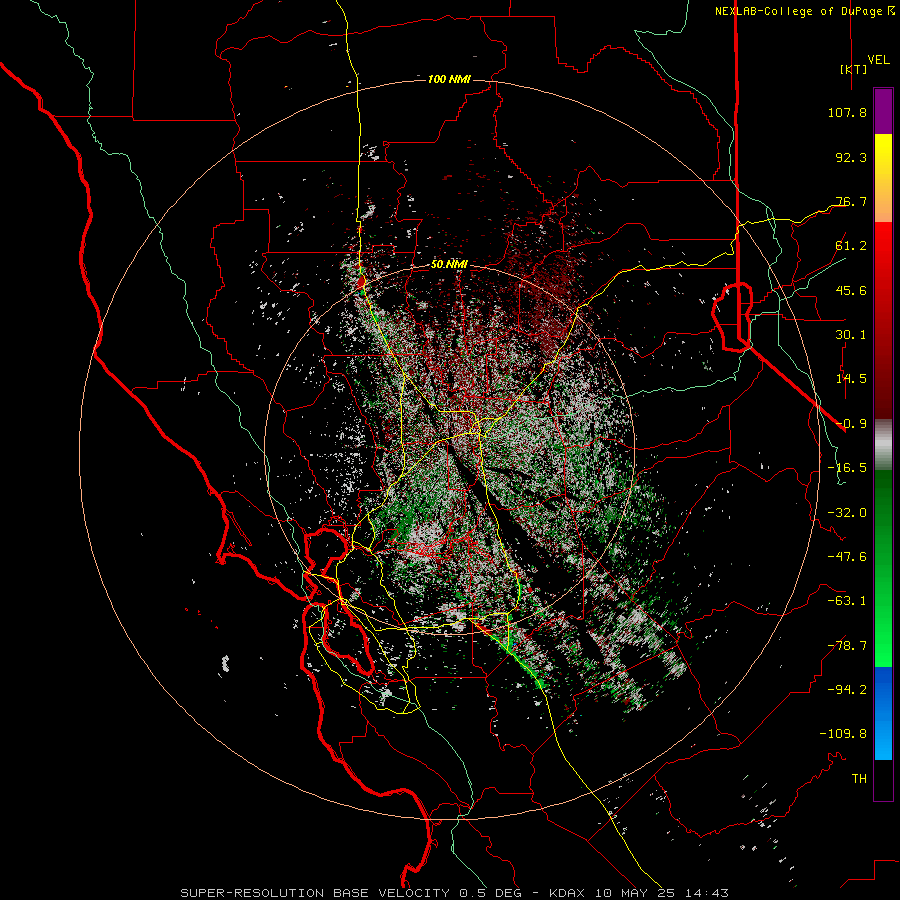Click the 50 NMI range ring label
900x900 pixels.
(449, 265)
